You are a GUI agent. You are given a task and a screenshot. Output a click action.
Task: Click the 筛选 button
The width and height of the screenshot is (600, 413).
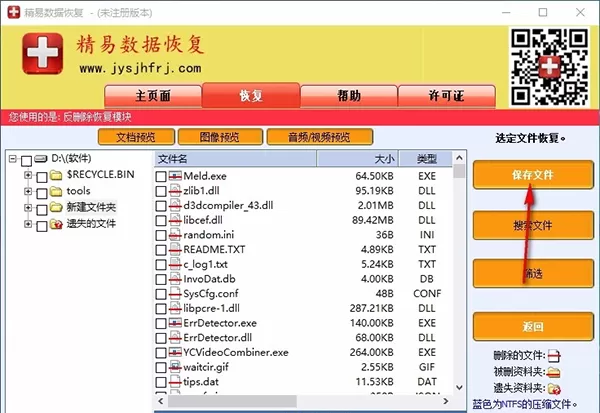coord(533,273)
